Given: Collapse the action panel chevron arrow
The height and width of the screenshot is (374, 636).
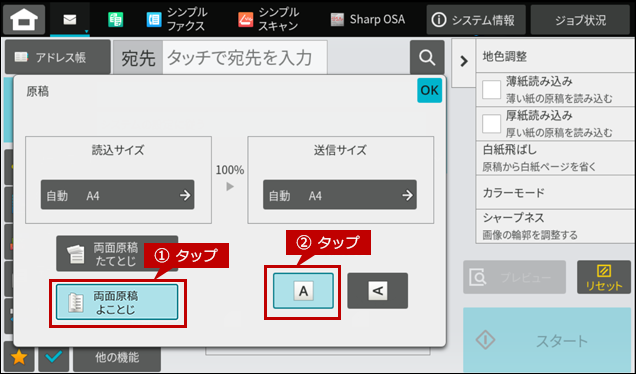Looking at the screenshot, I should pos(464,62).
